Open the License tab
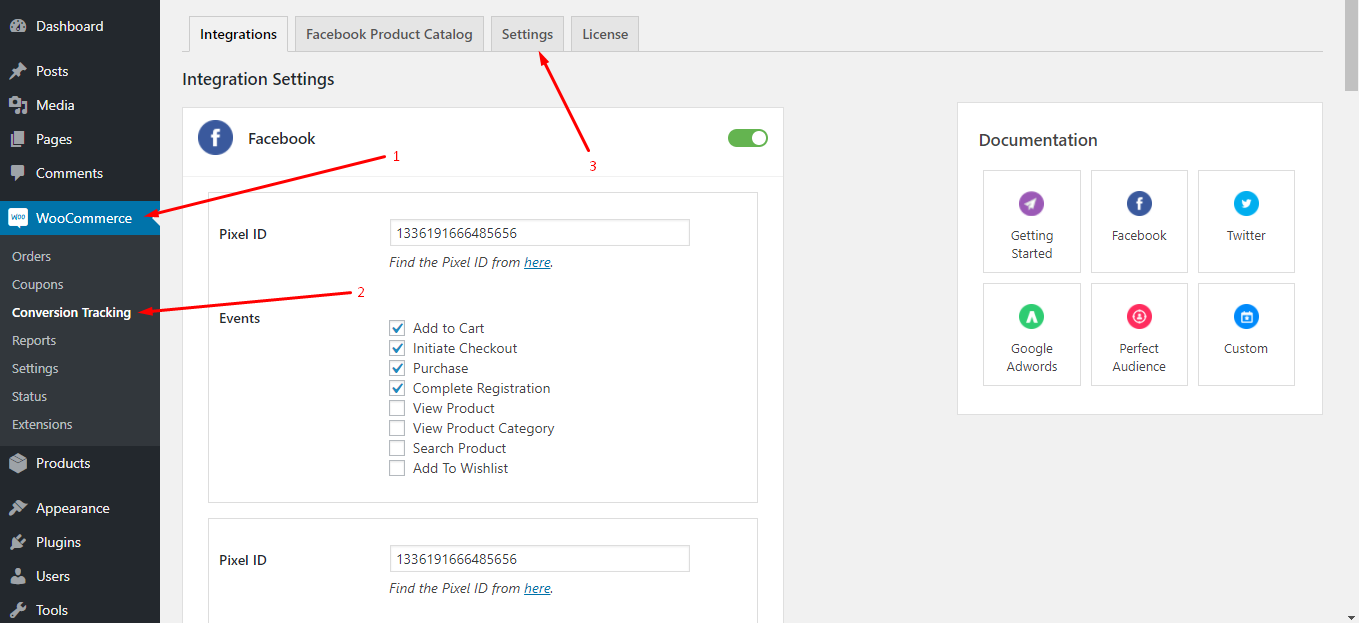The height and width of the screenshot is (623, 1359). (x=605, y=34)
